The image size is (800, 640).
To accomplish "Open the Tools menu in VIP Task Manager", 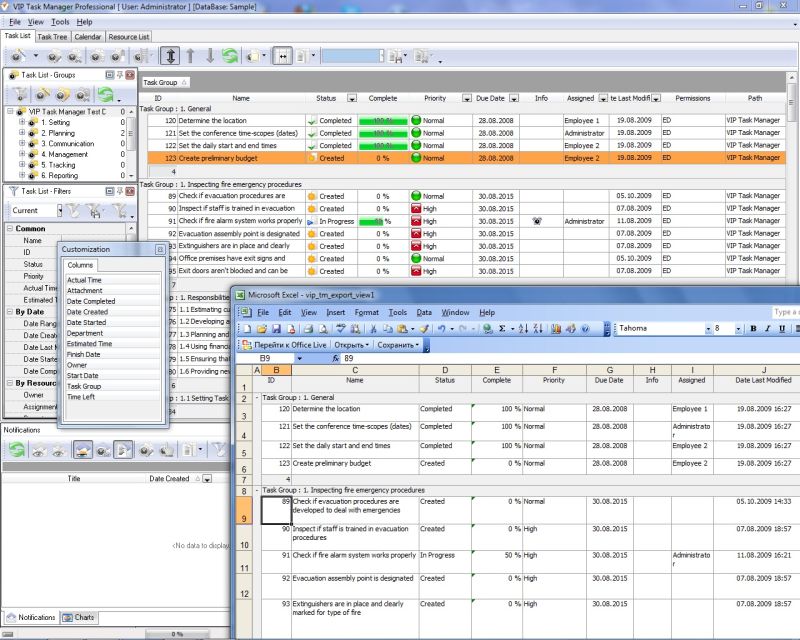I will coord(60,22).
